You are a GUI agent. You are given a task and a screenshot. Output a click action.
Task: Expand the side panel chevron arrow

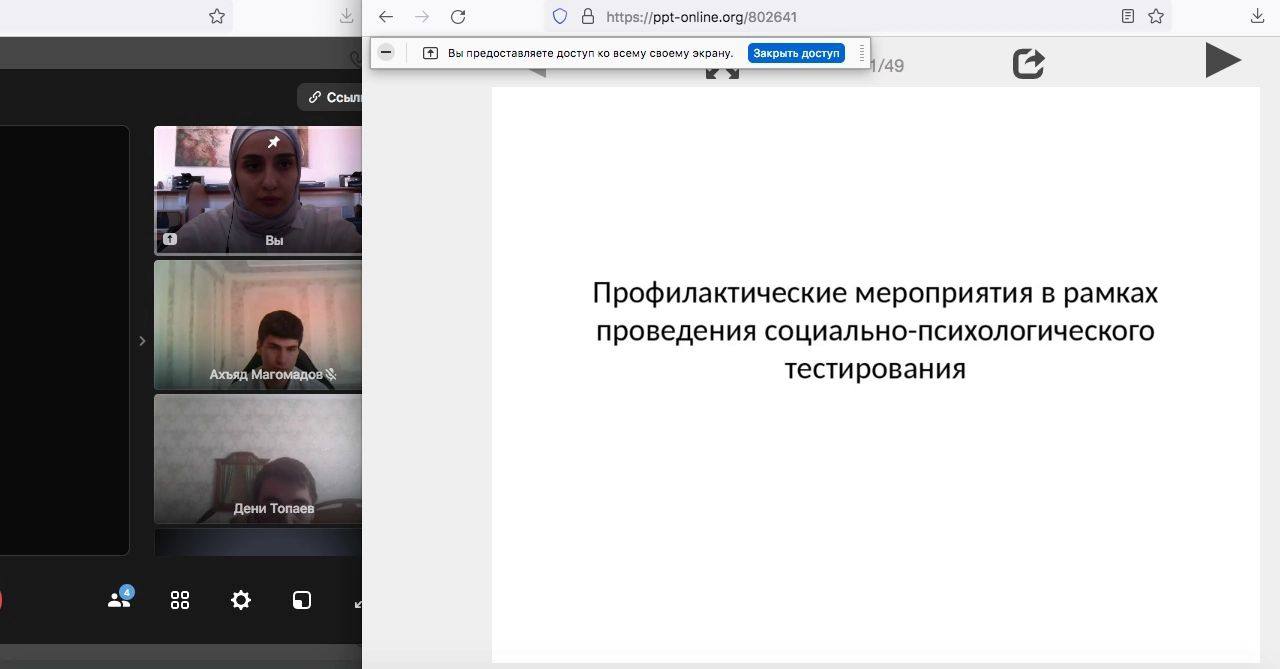142,341
